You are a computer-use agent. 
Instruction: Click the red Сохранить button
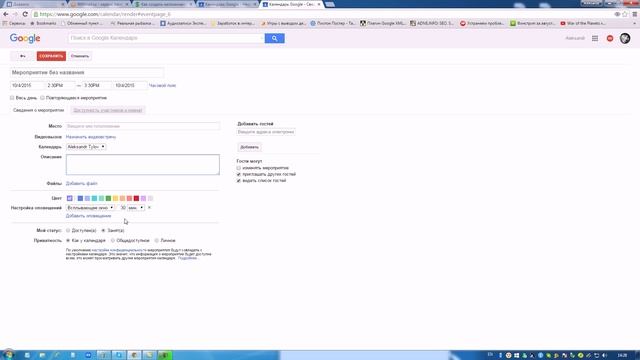coord(51,56)
